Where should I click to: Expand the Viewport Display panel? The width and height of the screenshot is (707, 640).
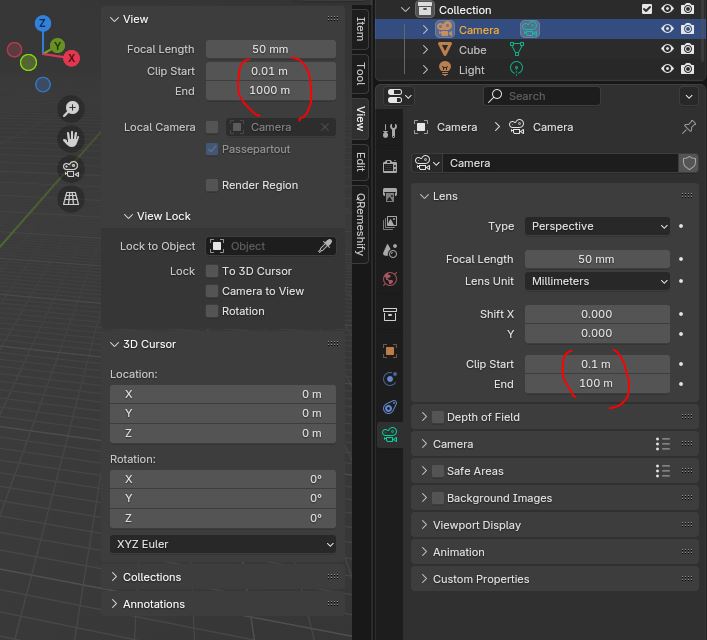point(424,525)
